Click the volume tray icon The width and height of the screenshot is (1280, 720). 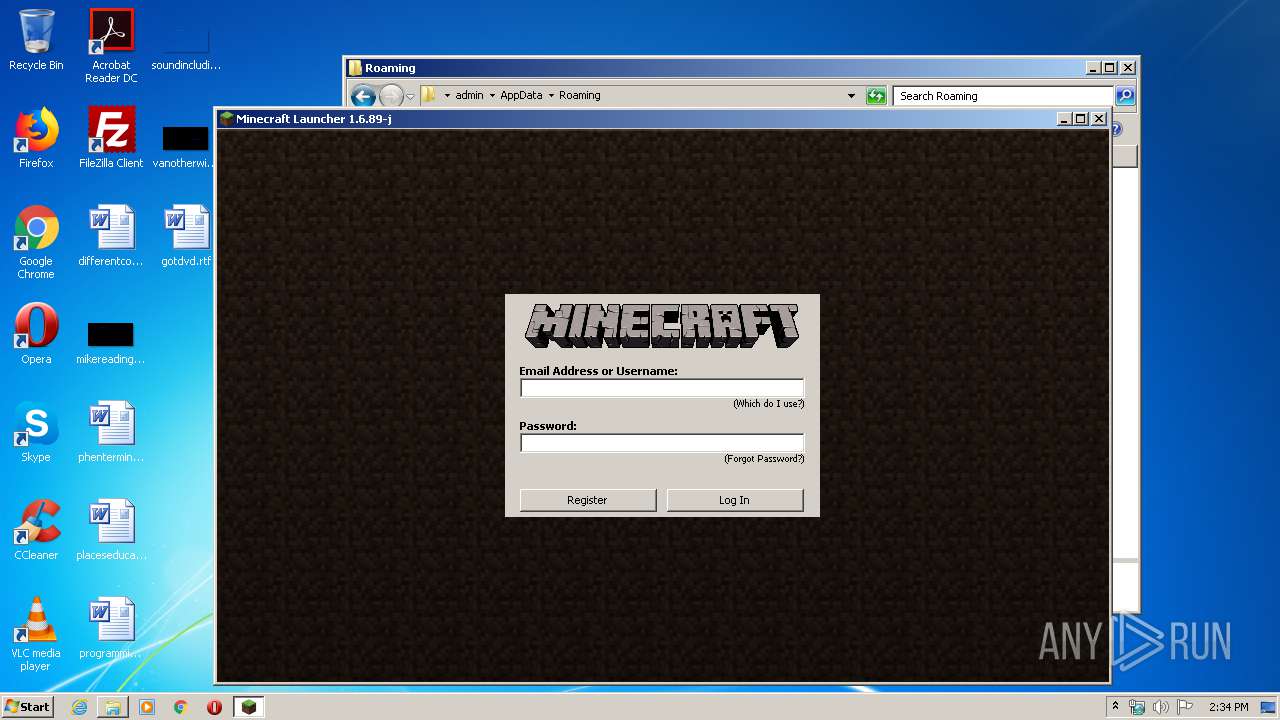1161,707
